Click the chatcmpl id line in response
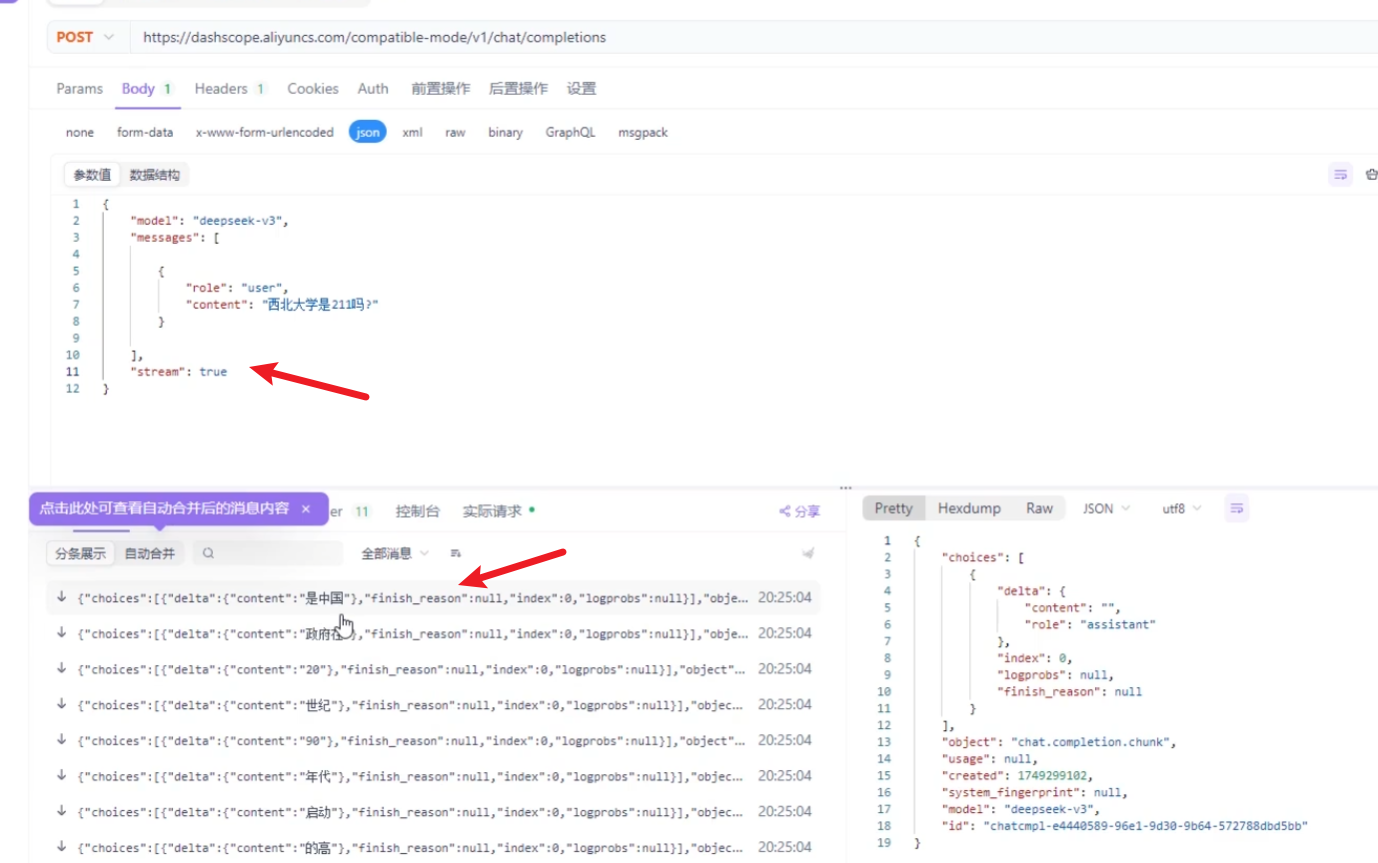Screen dimensions: 1378x863 (1125, 826)
